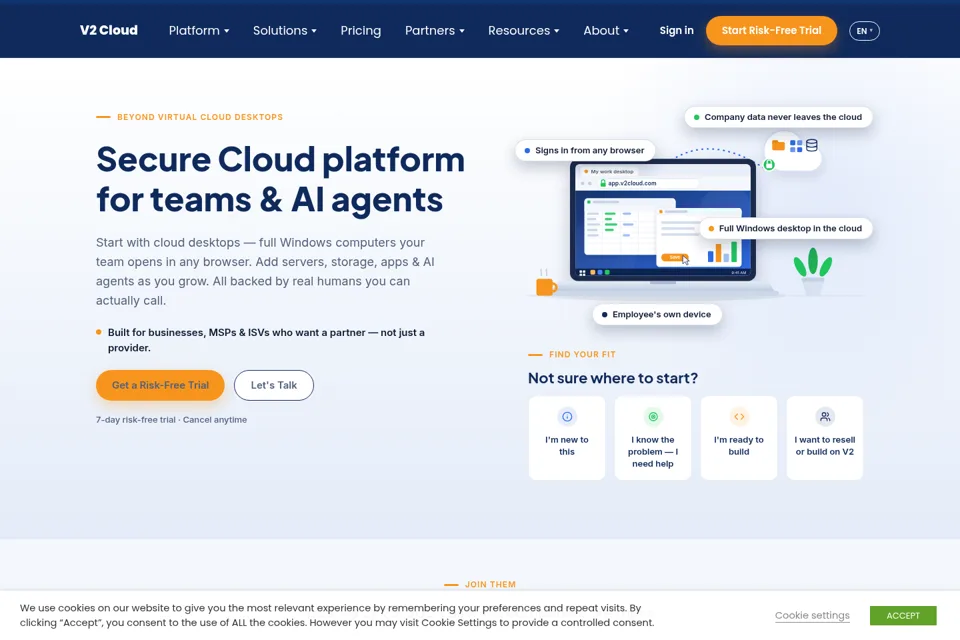Click "BEYOND VIRTUAL CLOUD DESKTOPS" tagline

tap(200, 117)
